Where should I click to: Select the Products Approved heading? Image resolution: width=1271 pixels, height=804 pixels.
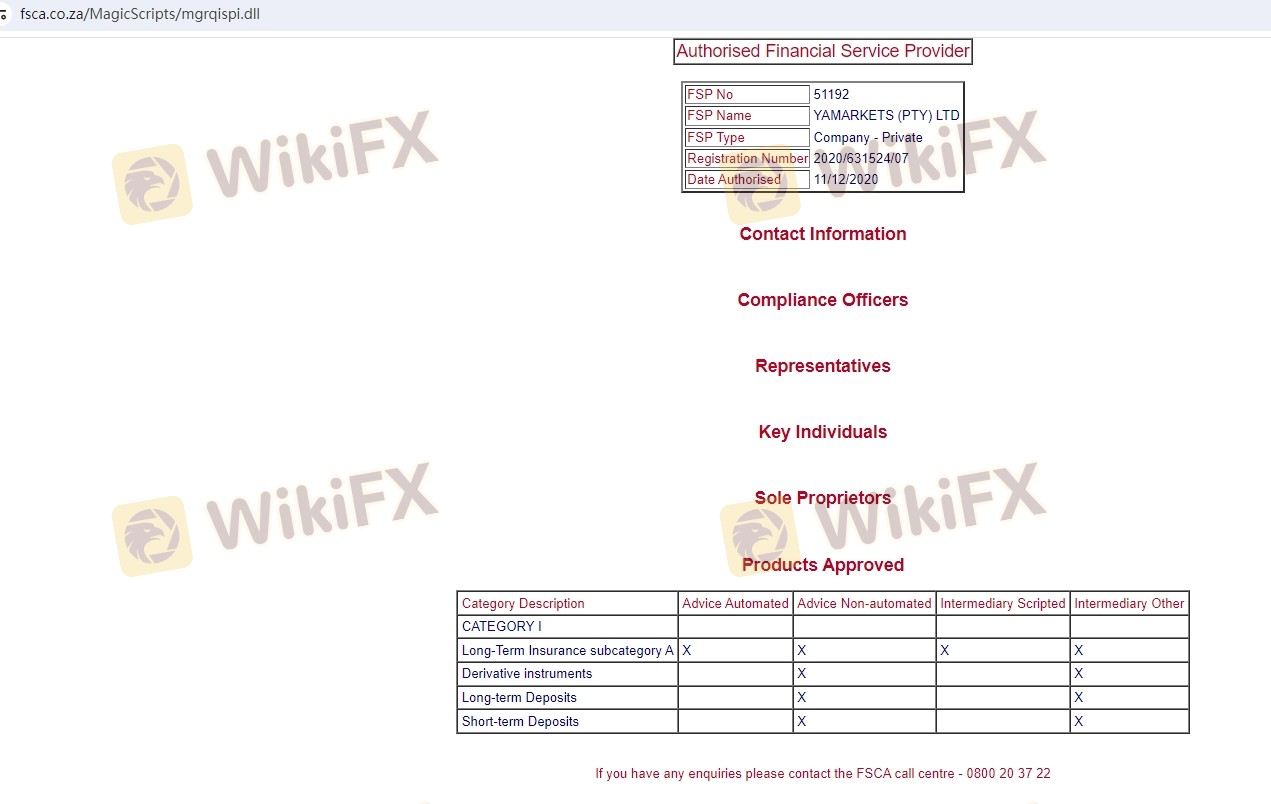(x=823, y=565)
